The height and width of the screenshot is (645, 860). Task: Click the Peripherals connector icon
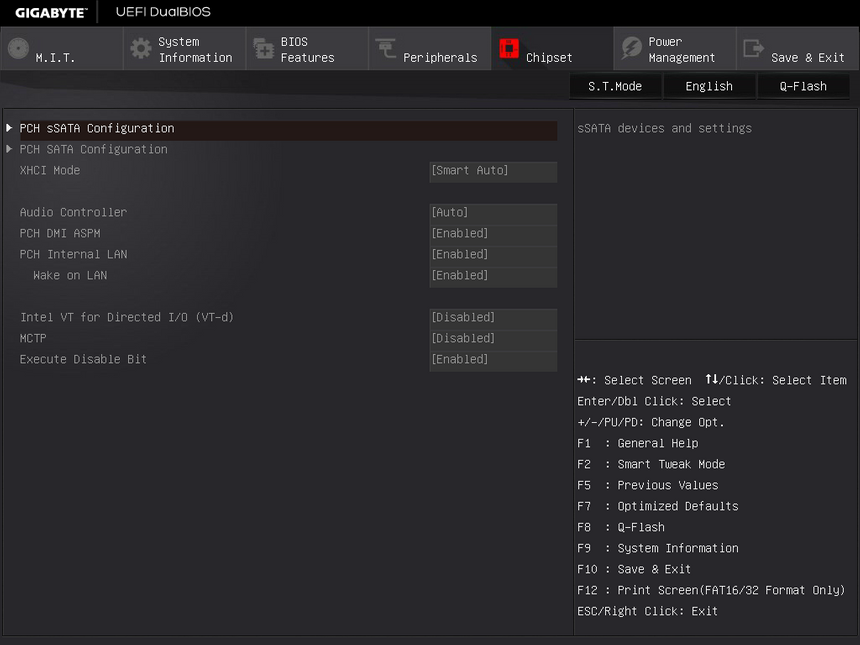coord(386,49)
